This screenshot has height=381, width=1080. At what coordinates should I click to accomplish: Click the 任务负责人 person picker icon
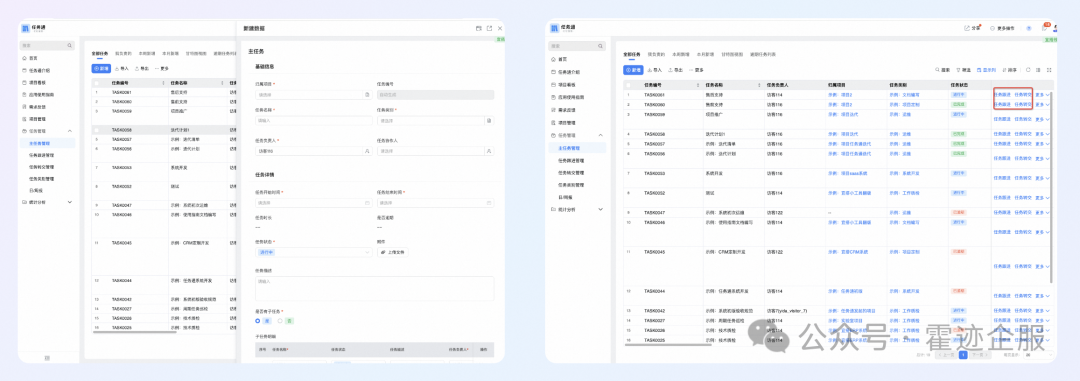pyautogui.click(x=367, y=150)
